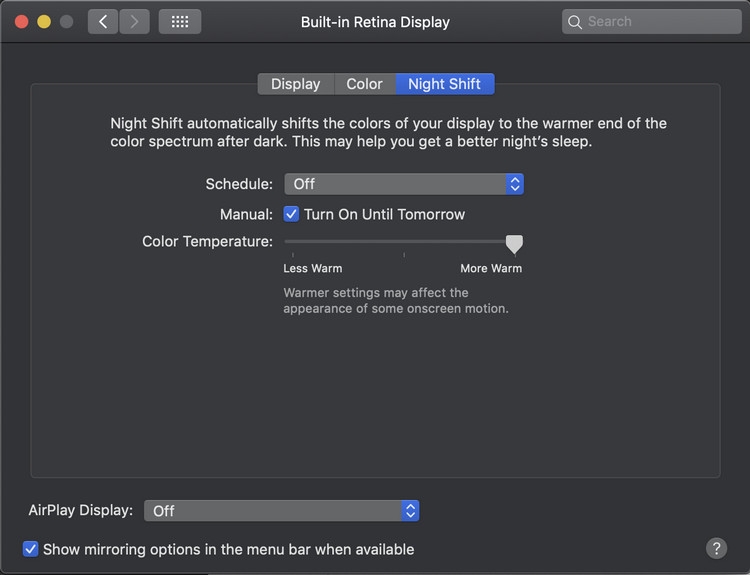The width and height of the screenshot is (750, 575).
Task: Switch to the Display tab
Action: 295,84
